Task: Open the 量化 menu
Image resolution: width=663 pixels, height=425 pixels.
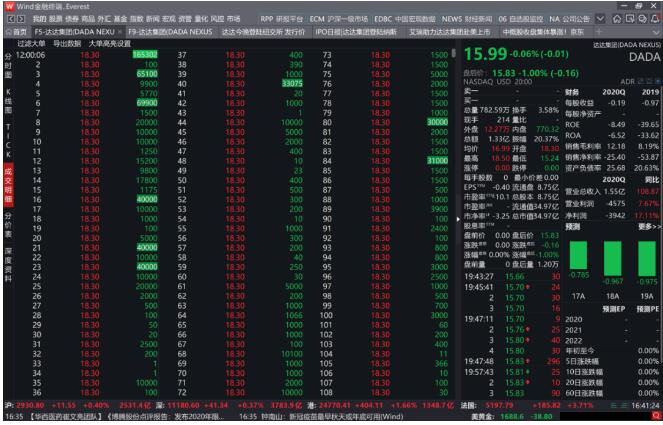Action: [201, 19]
